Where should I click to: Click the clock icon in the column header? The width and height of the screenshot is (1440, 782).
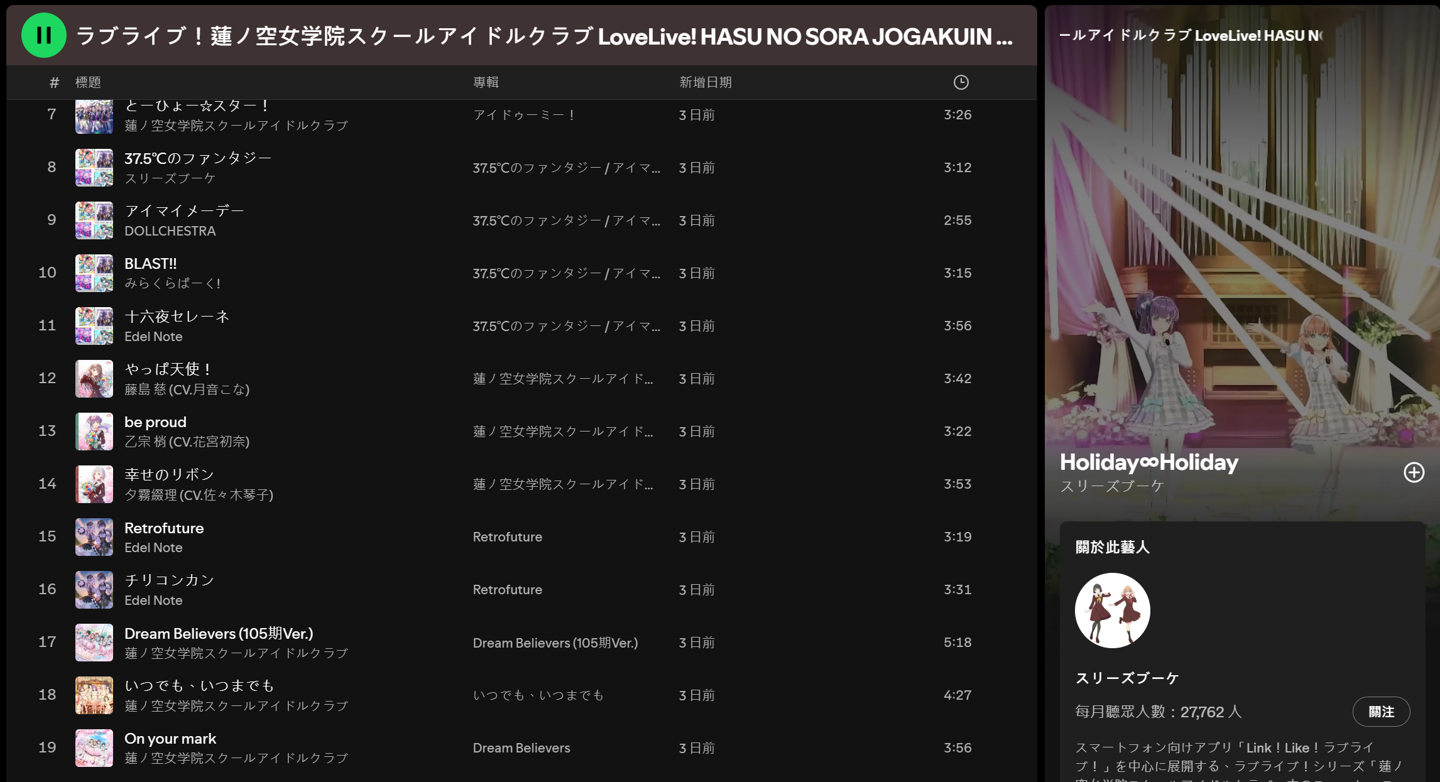point(959,82)
